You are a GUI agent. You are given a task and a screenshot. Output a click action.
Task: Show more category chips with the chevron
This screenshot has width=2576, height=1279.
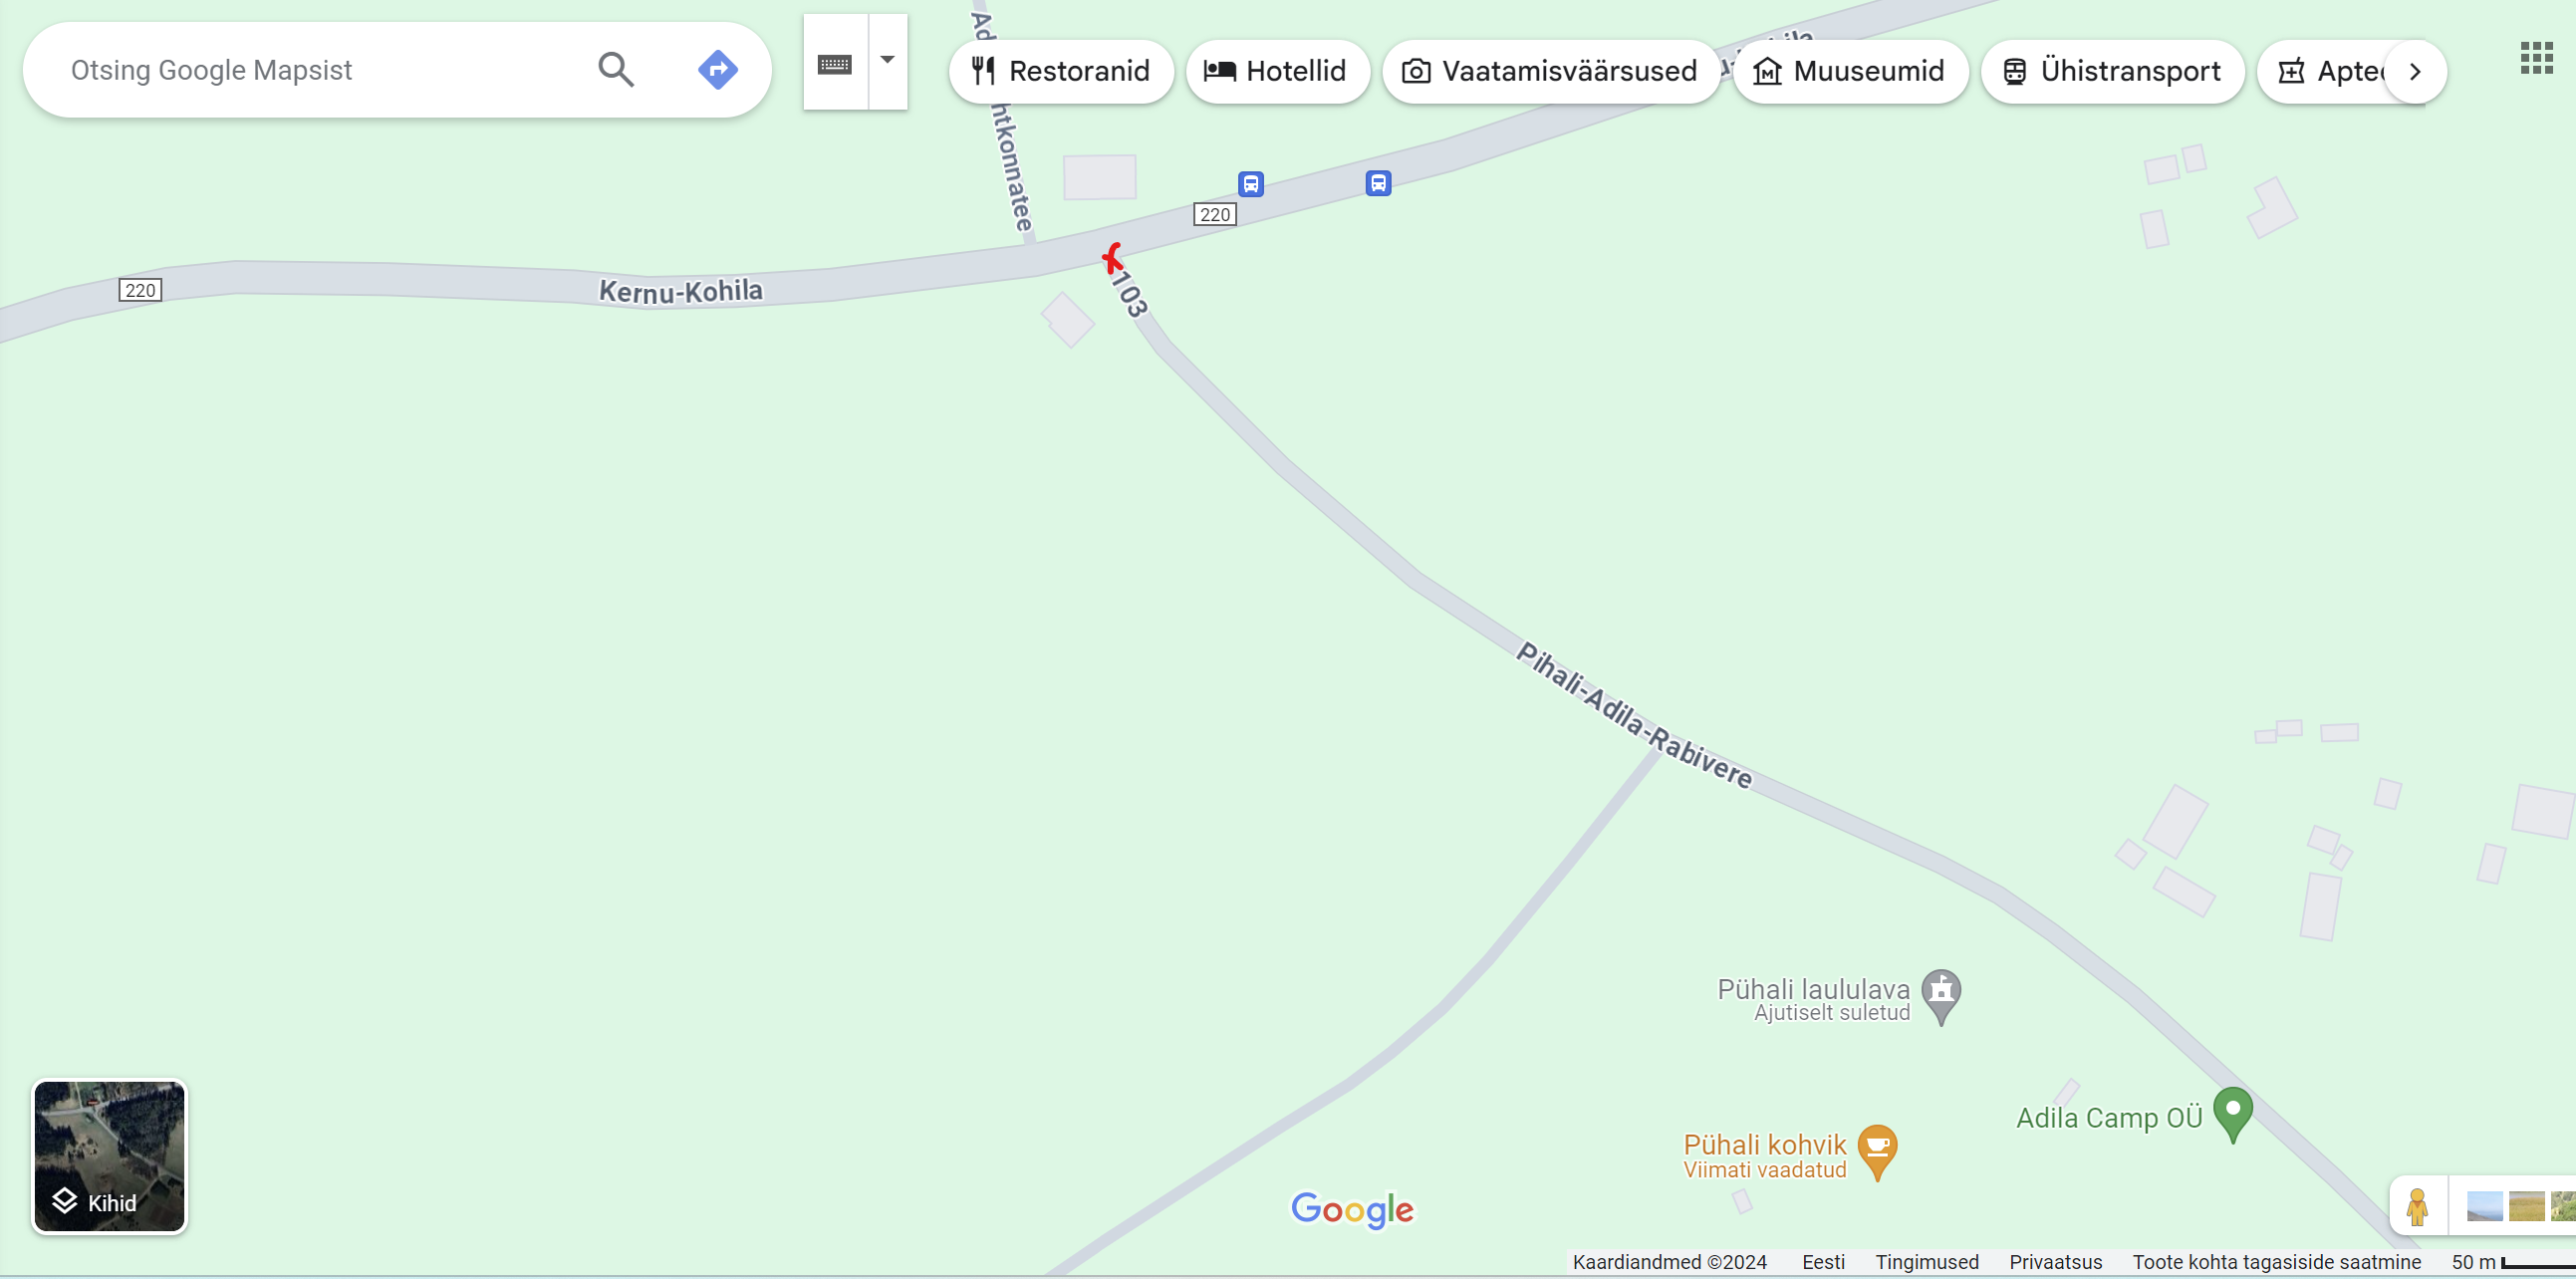[x=2415, y=71]
